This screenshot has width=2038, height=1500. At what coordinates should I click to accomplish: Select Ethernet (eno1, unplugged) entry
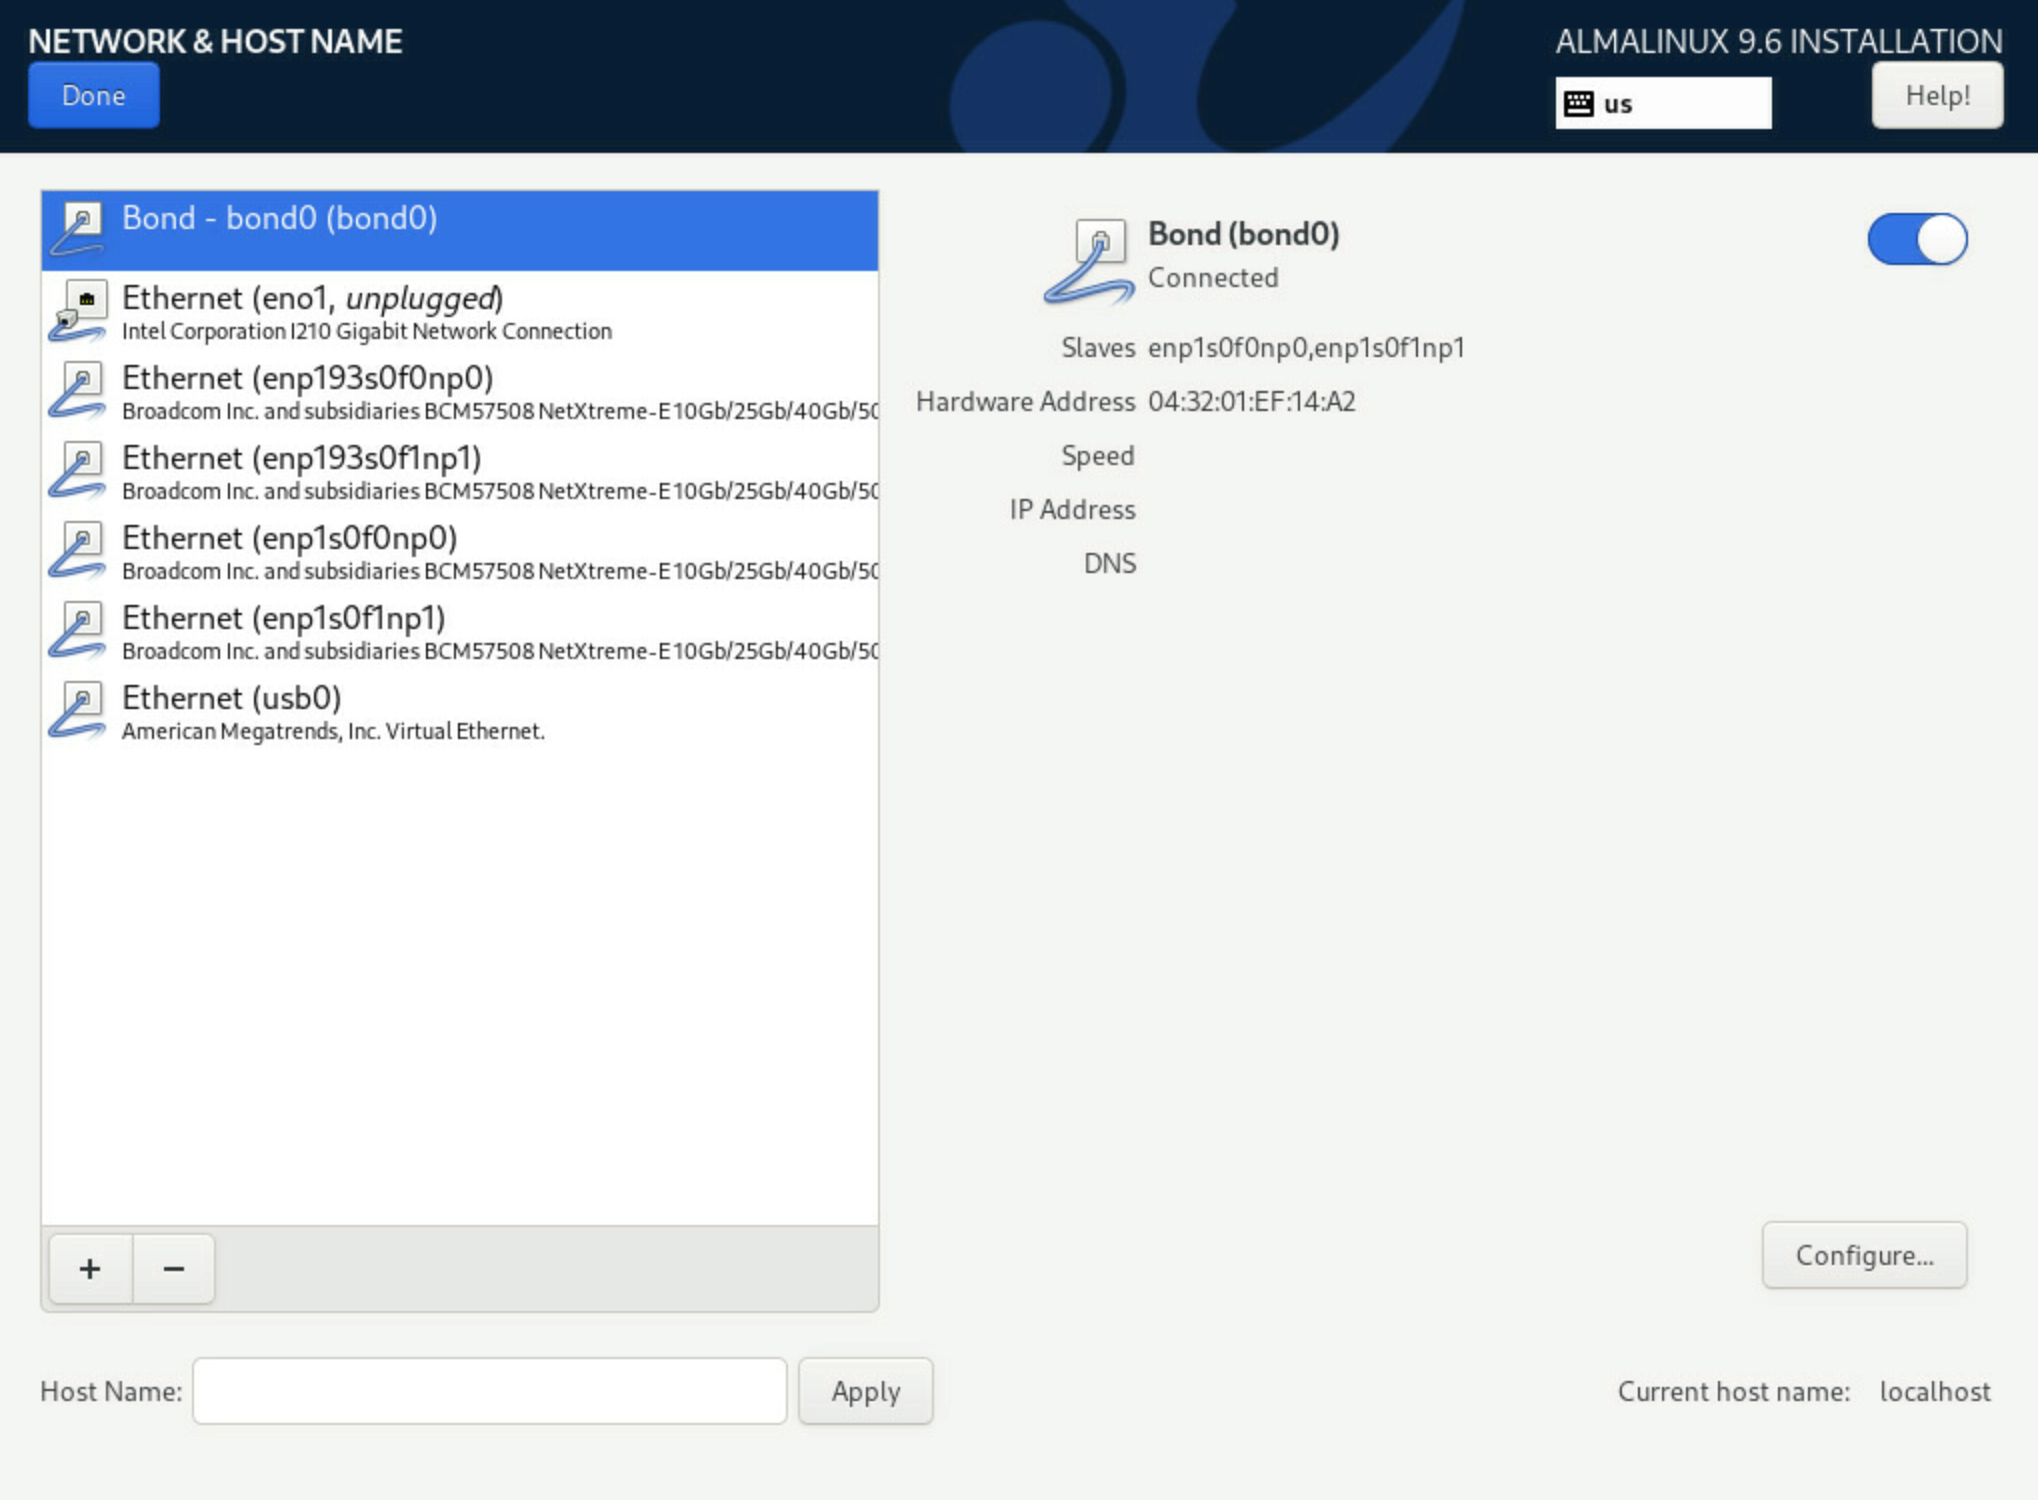(x=460, y=311)
